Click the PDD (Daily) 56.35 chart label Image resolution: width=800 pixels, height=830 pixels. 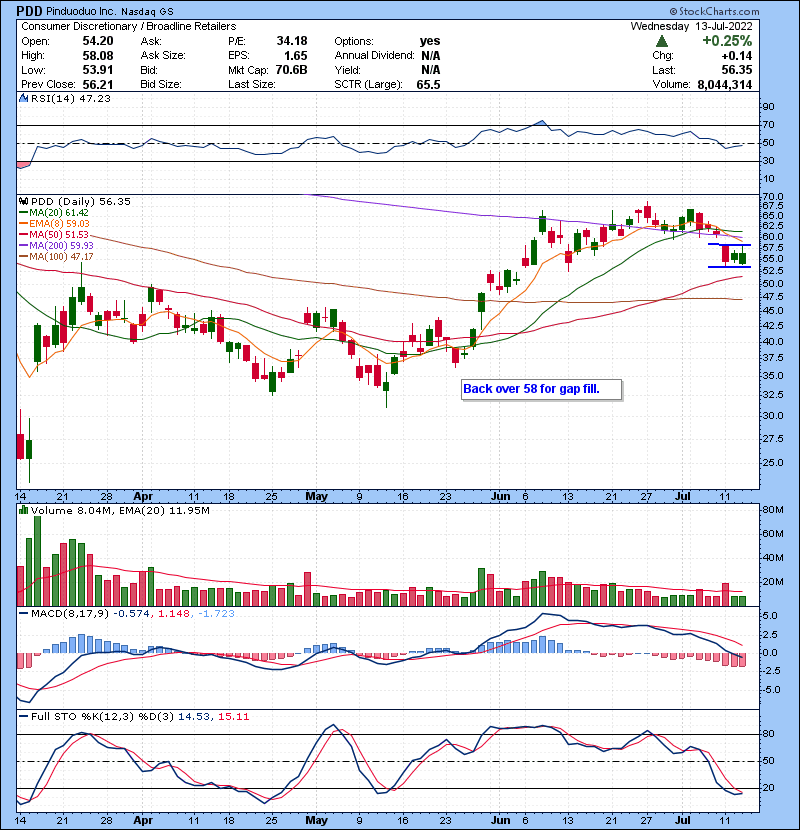80,201
